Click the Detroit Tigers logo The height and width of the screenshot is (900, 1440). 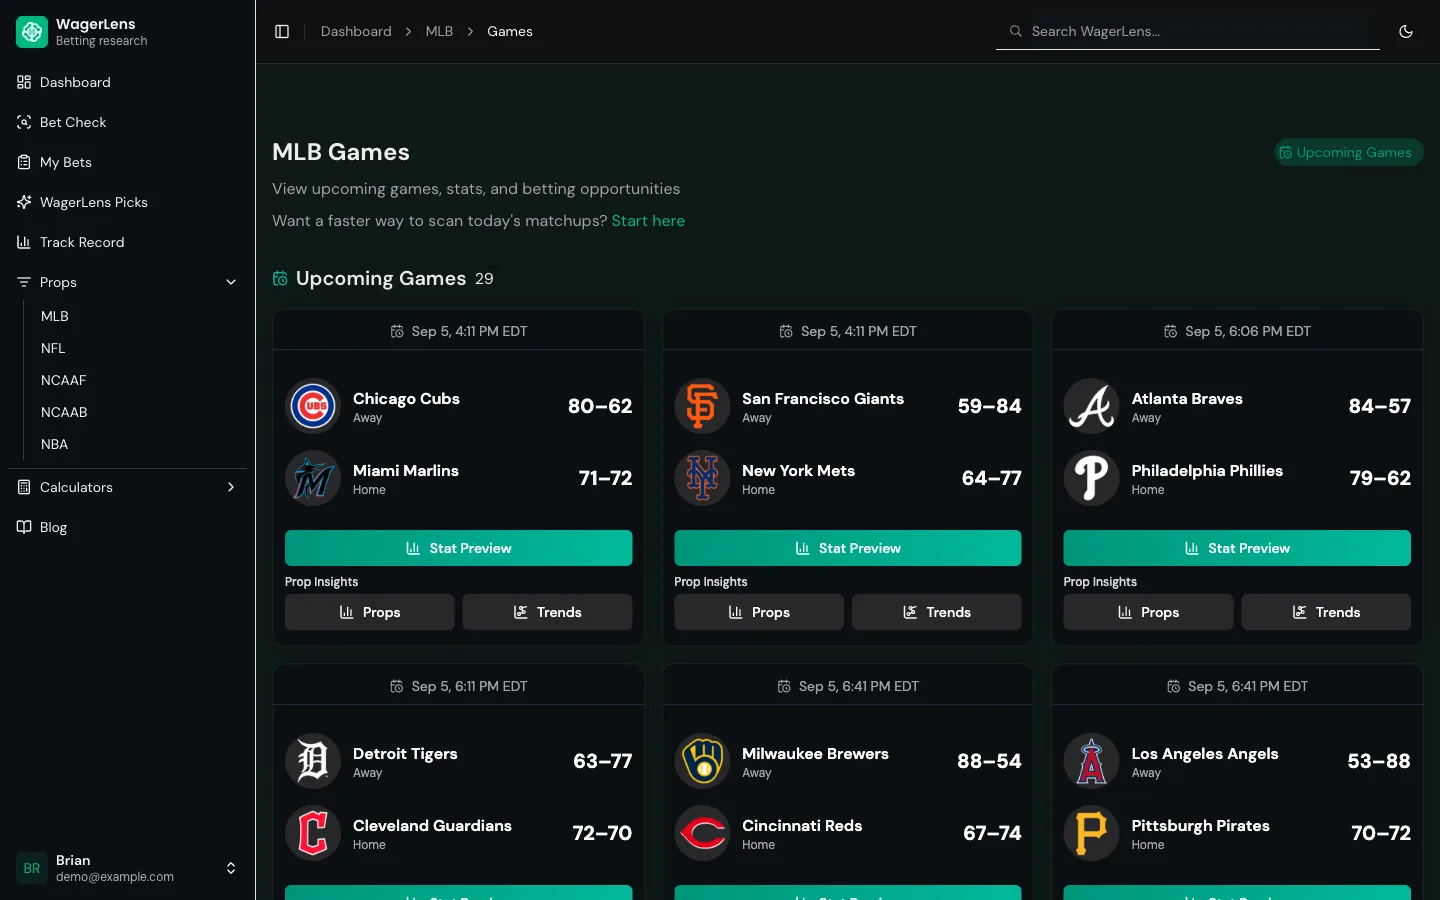tap(313, 761)
